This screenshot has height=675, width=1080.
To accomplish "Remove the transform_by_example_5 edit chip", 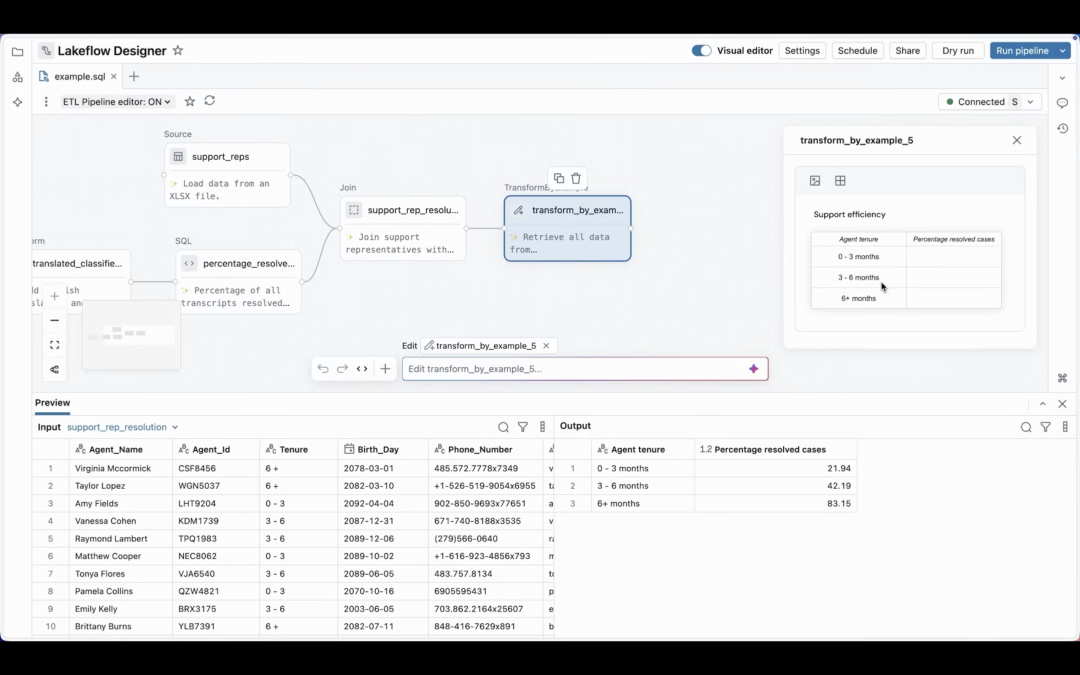I will point(546,346).
